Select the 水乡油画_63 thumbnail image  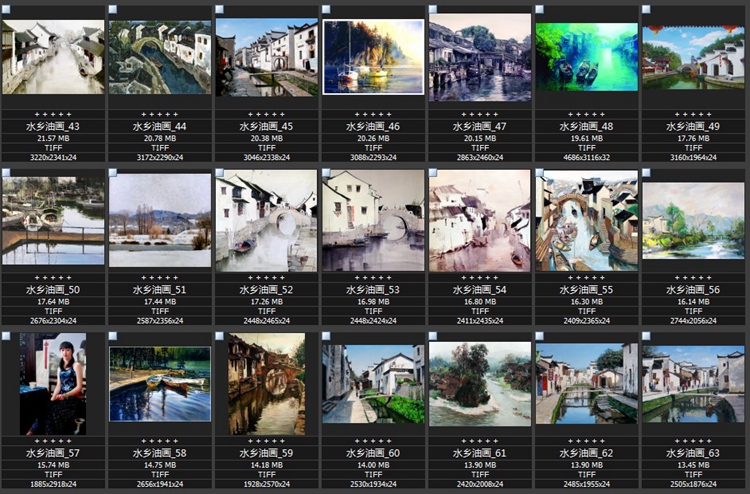click(x=693, y=384)
